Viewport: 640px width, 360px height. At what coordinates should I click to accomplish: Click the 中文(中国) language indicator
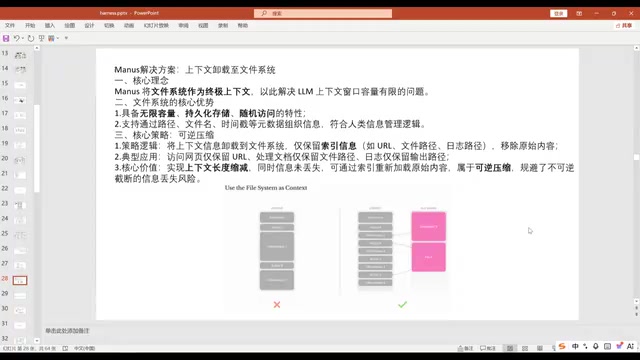coord(84,349)
